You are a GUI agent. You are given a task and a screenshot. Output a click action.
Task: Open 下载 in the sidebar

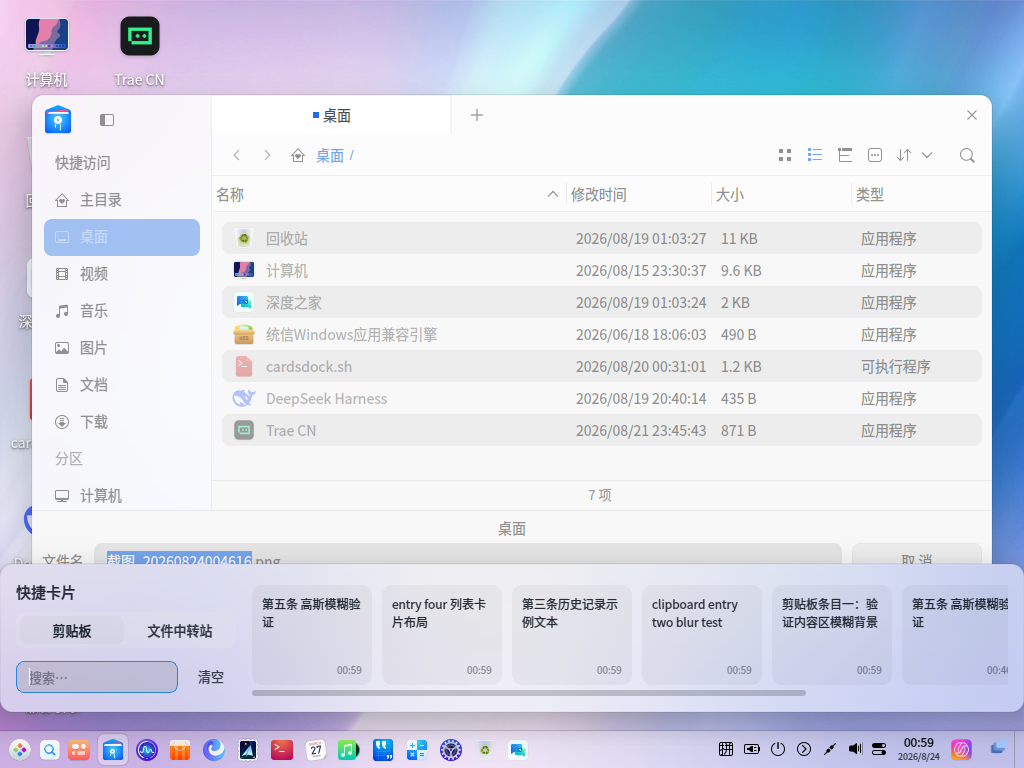122,422
